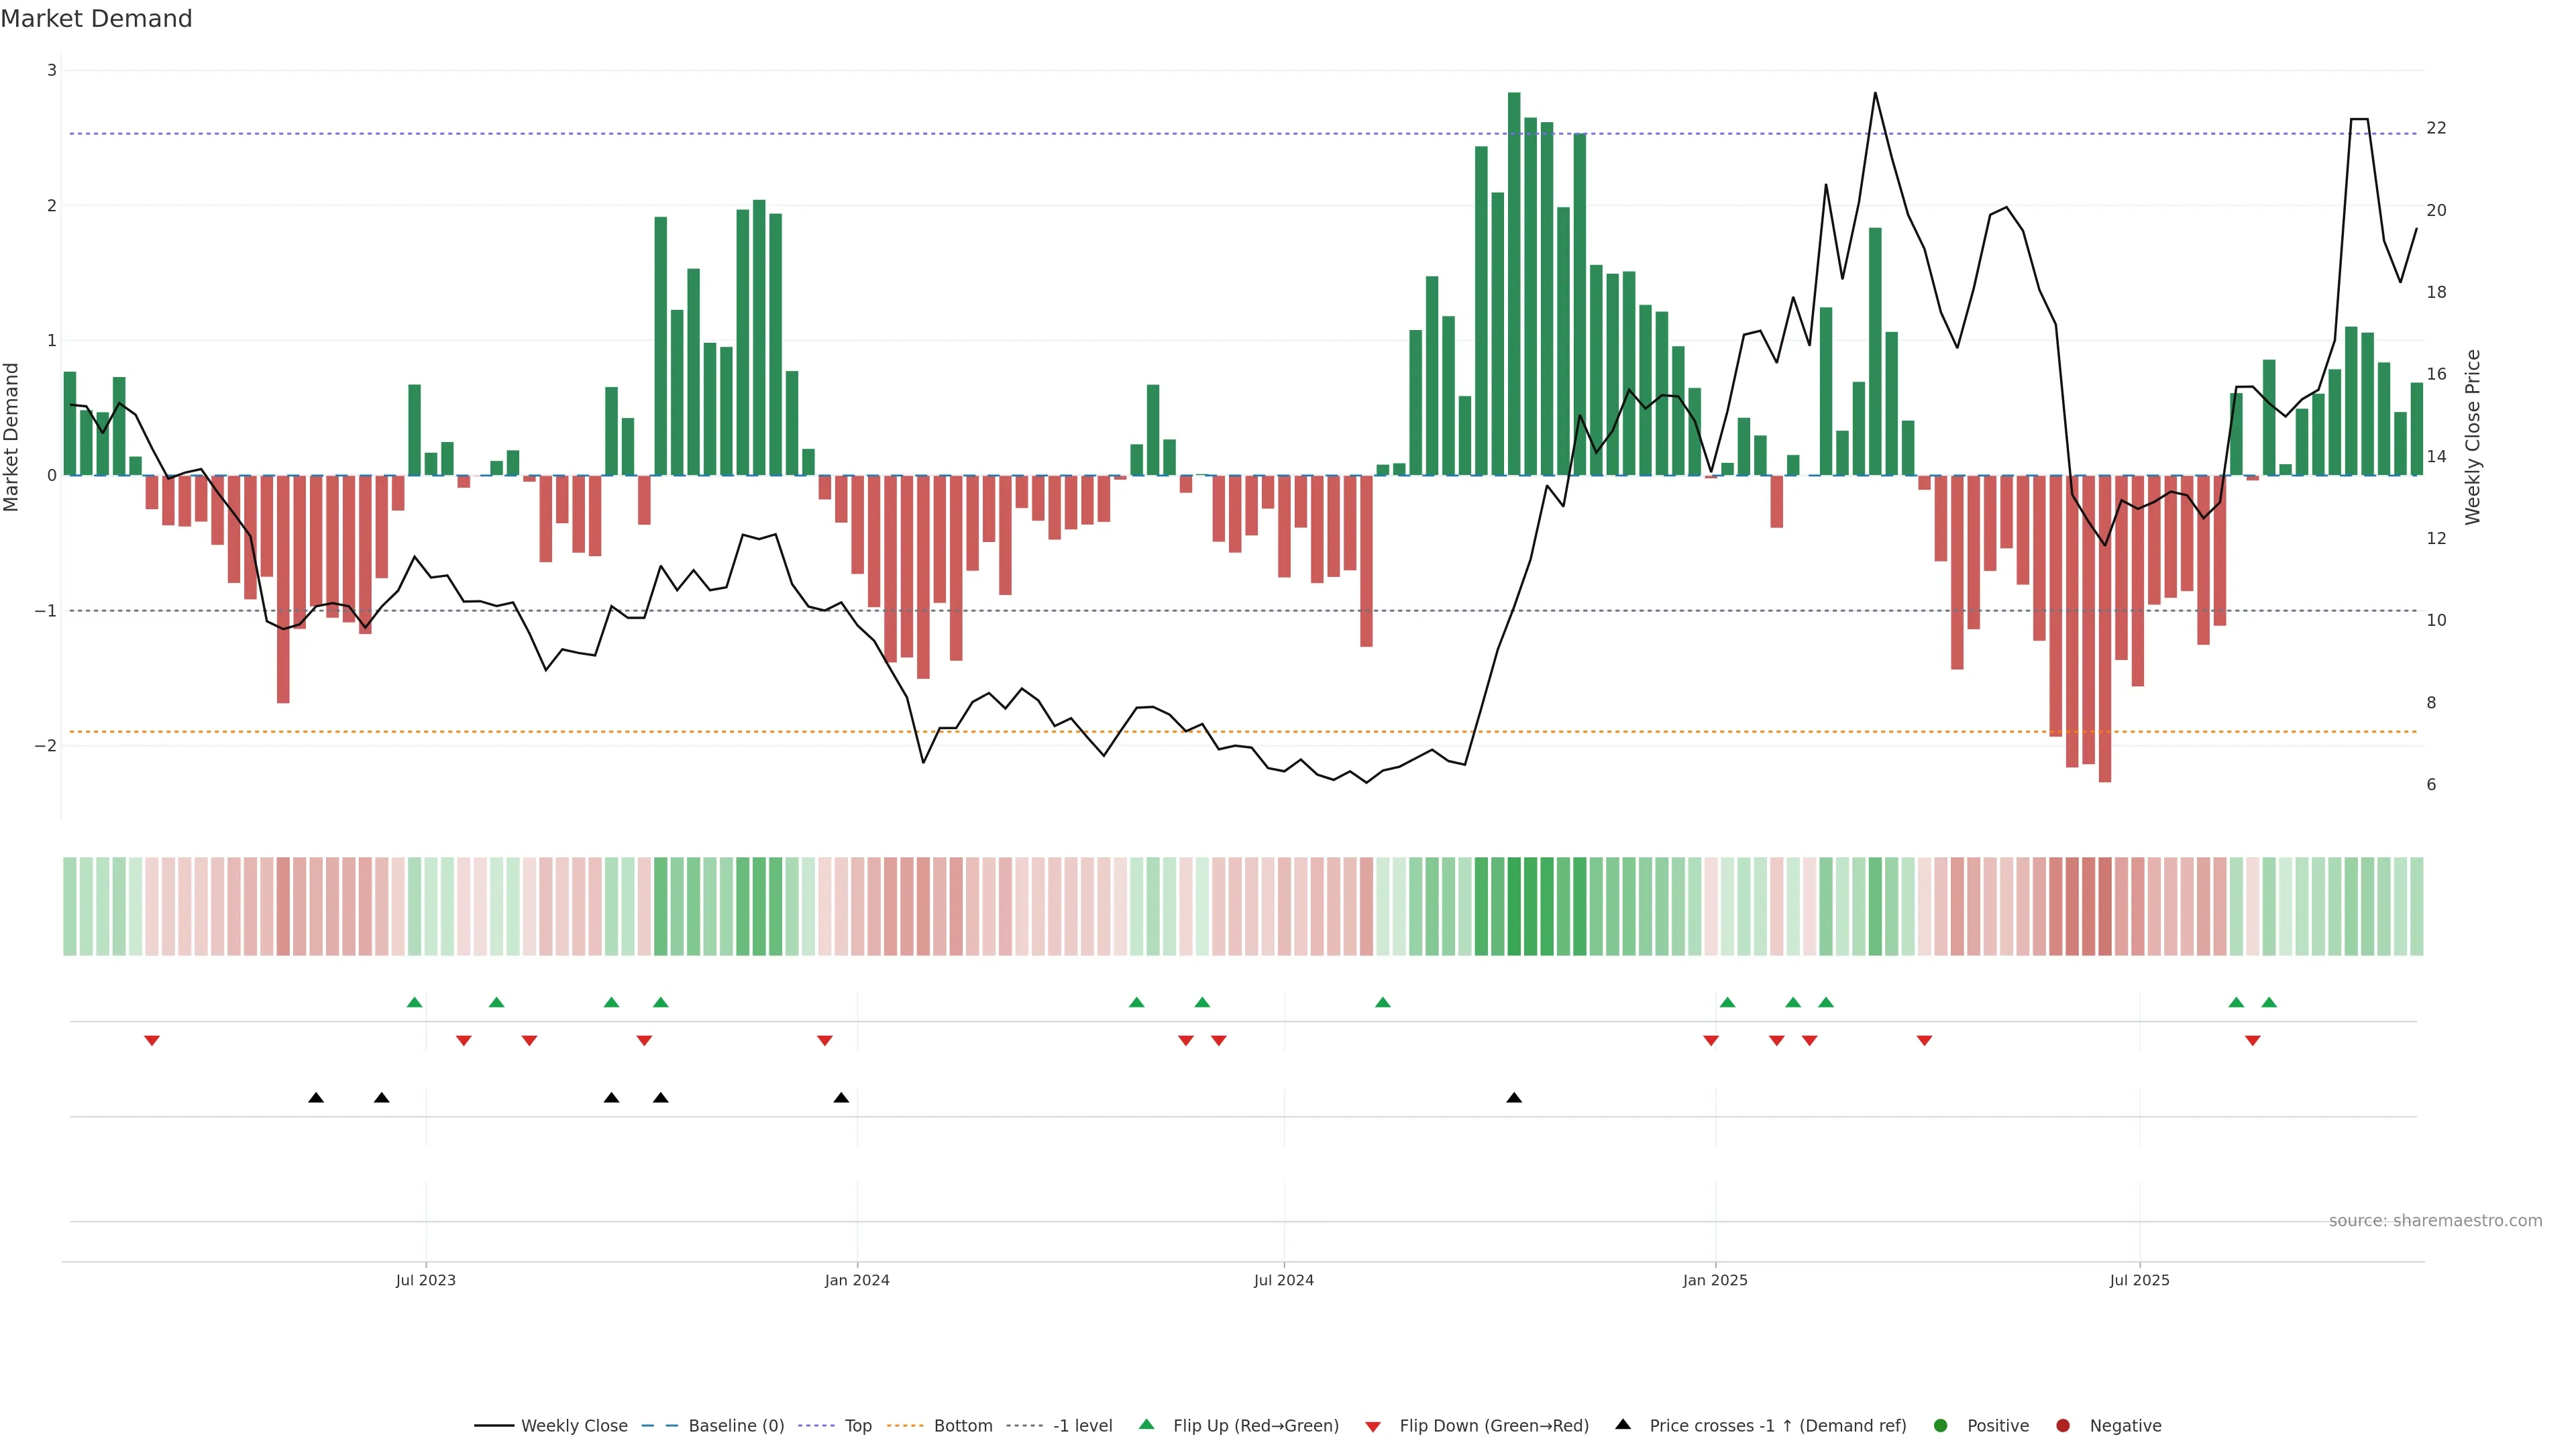The image size is (2576, 1449).
Task: Click the -1 level legend item
Action: click(x=1082, y=1426)
